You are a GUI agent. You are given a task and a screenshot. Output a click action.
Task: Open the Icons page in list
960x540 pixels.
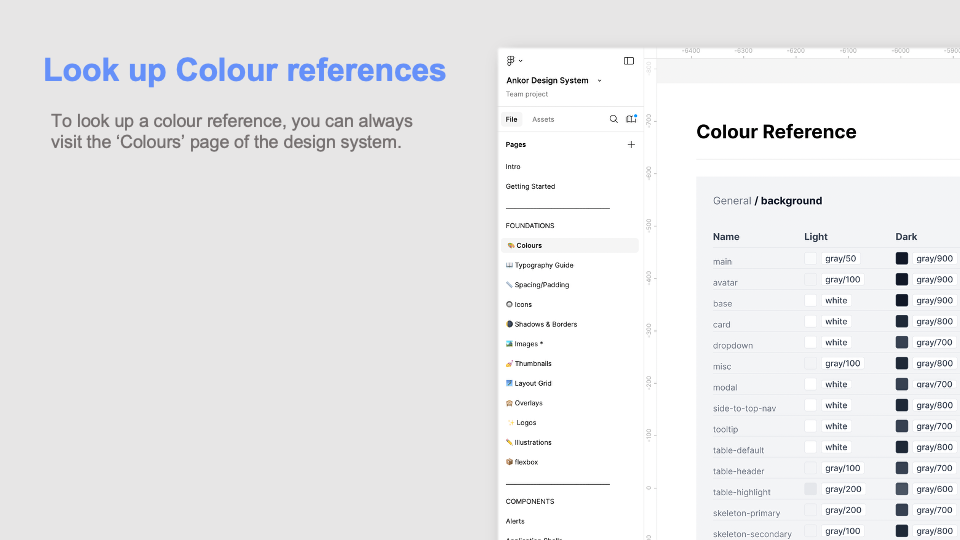point(523,304)
